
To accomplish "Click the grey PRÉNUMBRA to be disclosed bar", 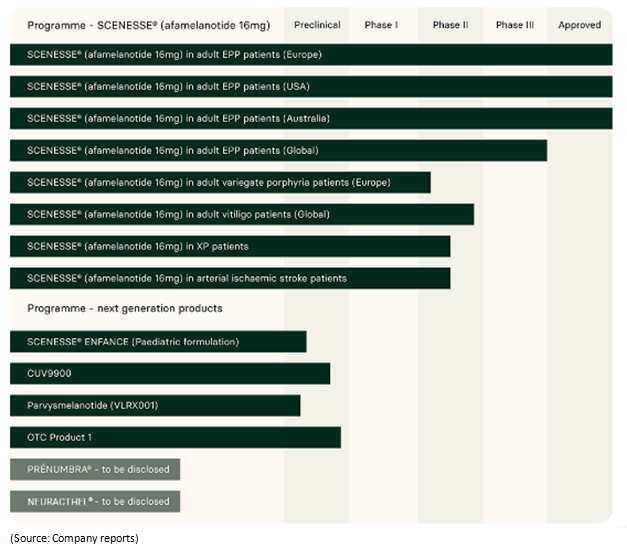I will coord(95,469).
